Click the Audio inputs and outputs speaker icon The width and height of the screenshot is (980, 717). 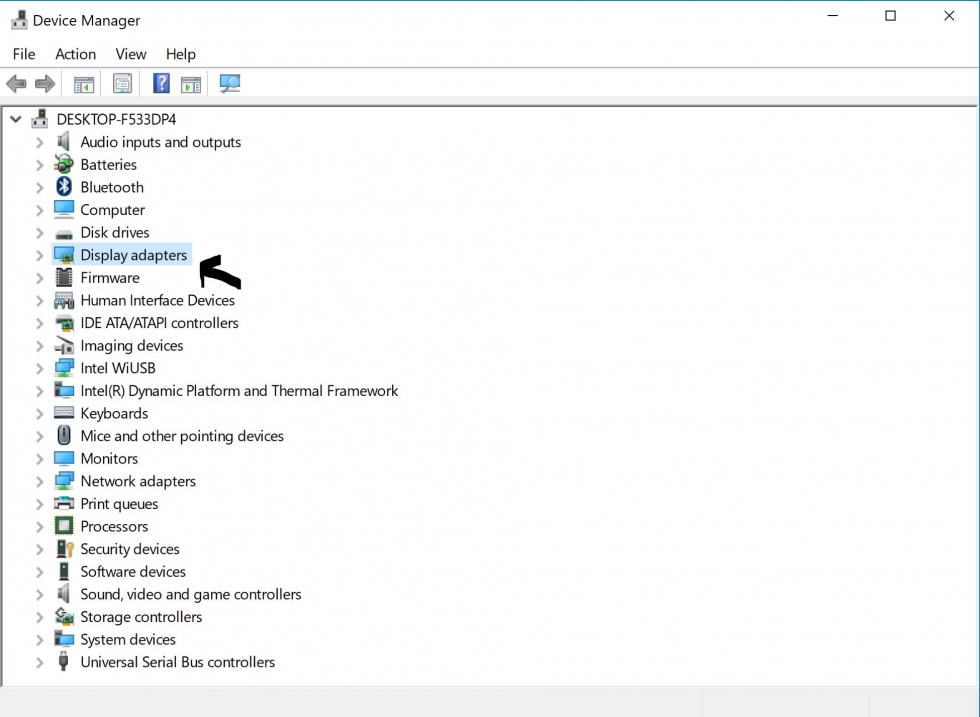64,142
